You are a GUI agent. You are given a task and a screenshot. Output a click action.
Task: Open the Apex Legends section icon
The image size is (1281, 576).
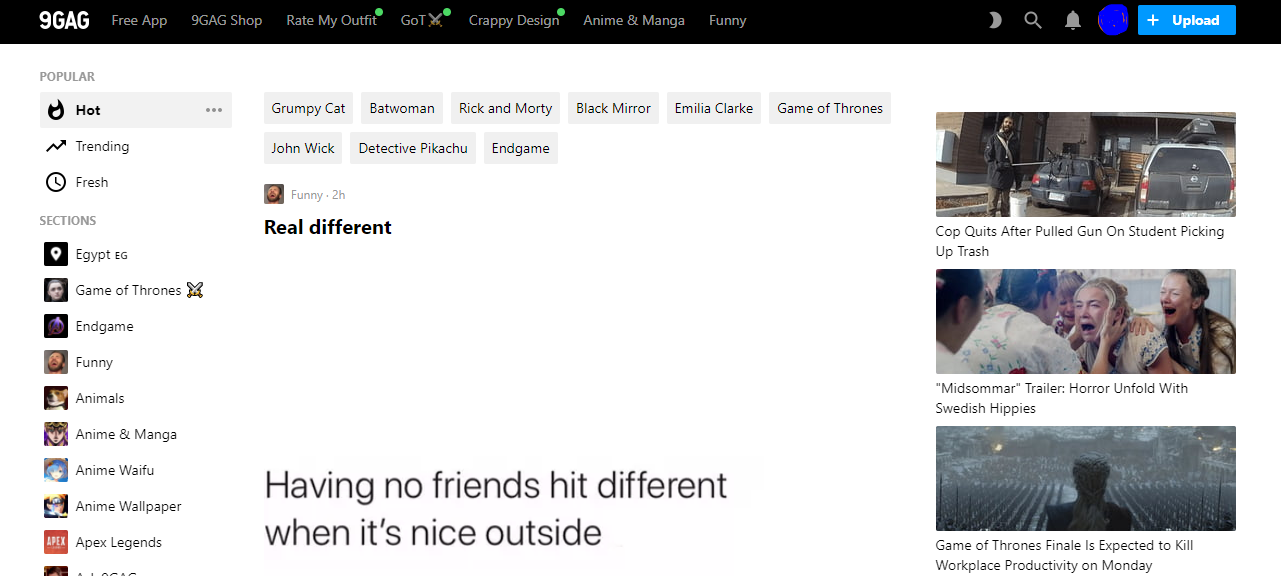coord(56,542)
